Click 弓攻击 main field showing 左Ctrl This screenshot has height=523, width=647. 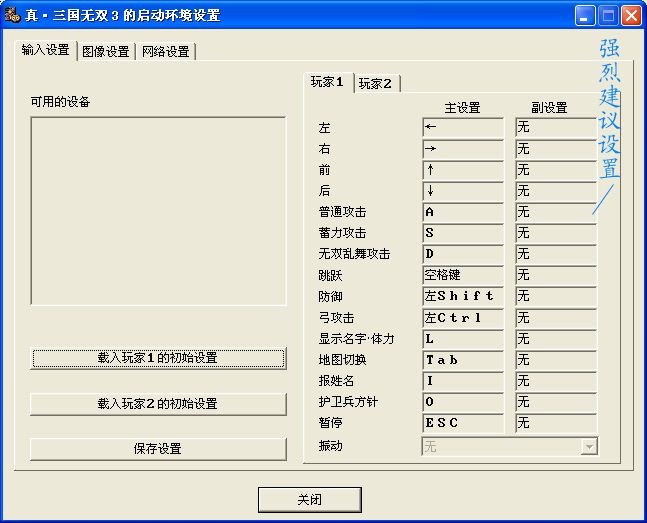click(463, 317)
